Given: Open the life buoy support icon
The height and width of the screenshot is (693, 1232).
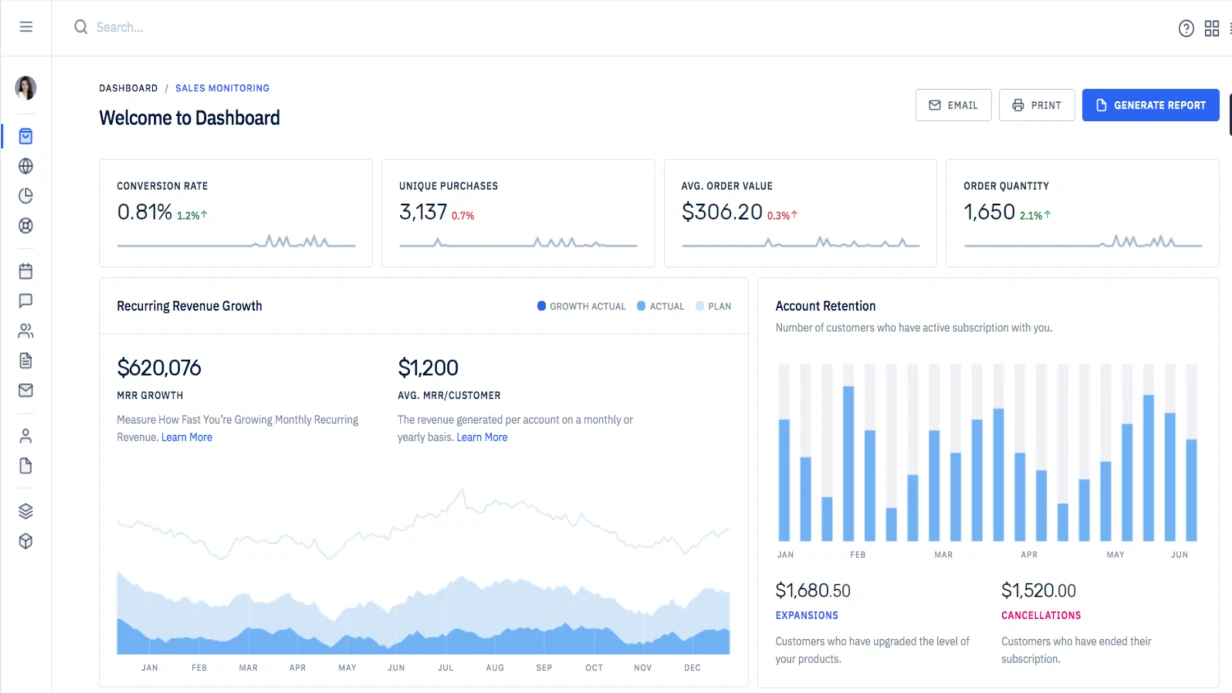Looking at the screenshot, I should [x=26, y=226].
